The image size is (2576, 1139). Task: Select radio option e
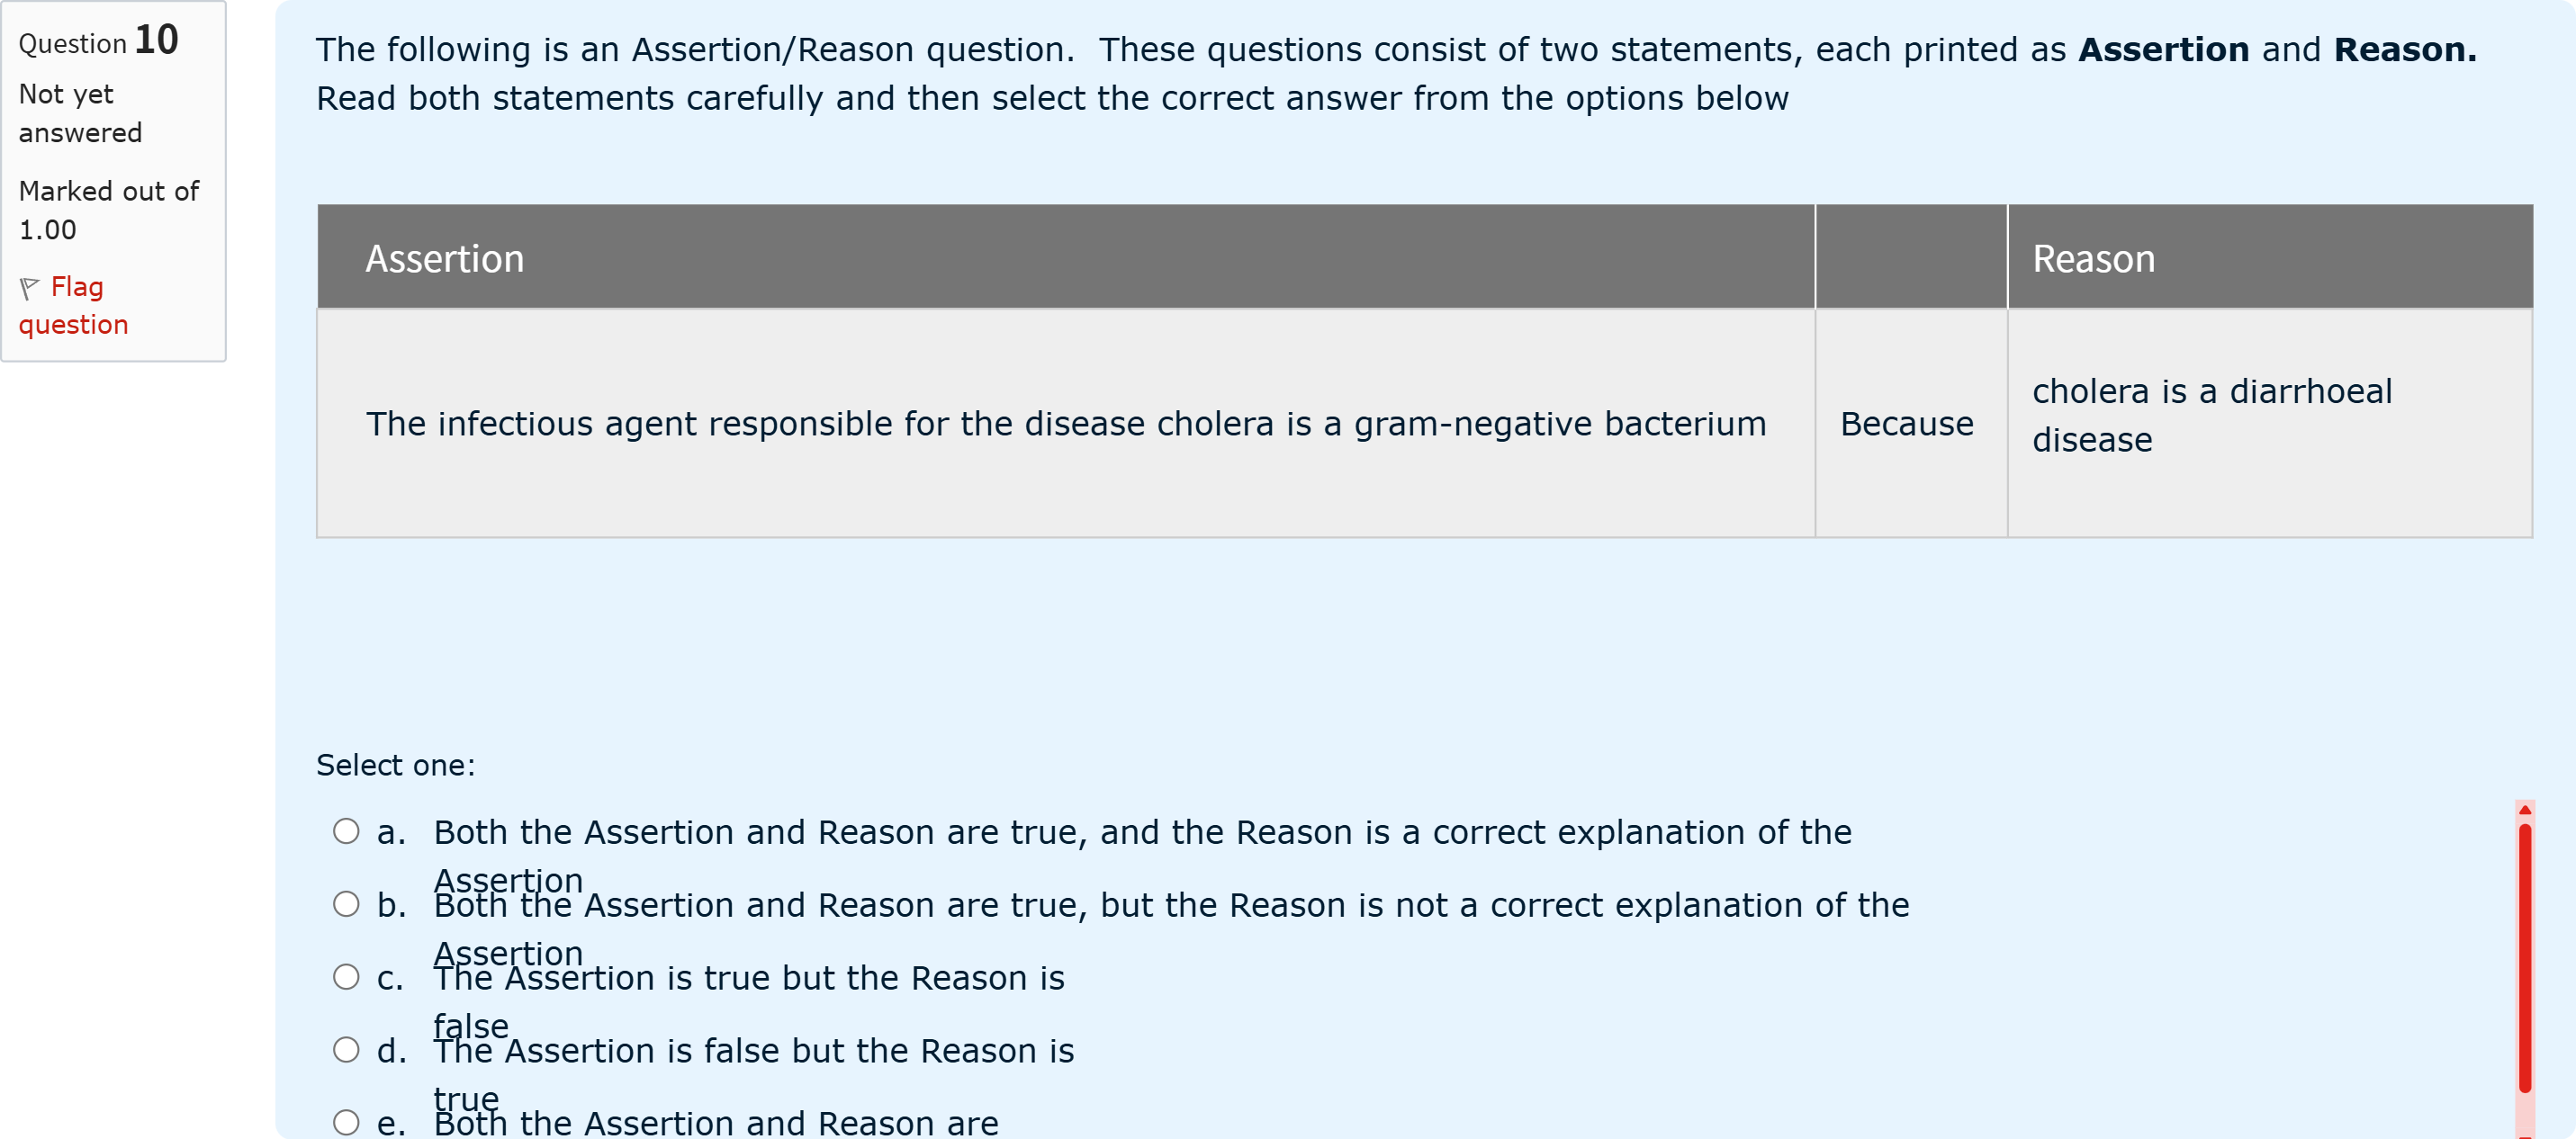[x=346, y=1122]
